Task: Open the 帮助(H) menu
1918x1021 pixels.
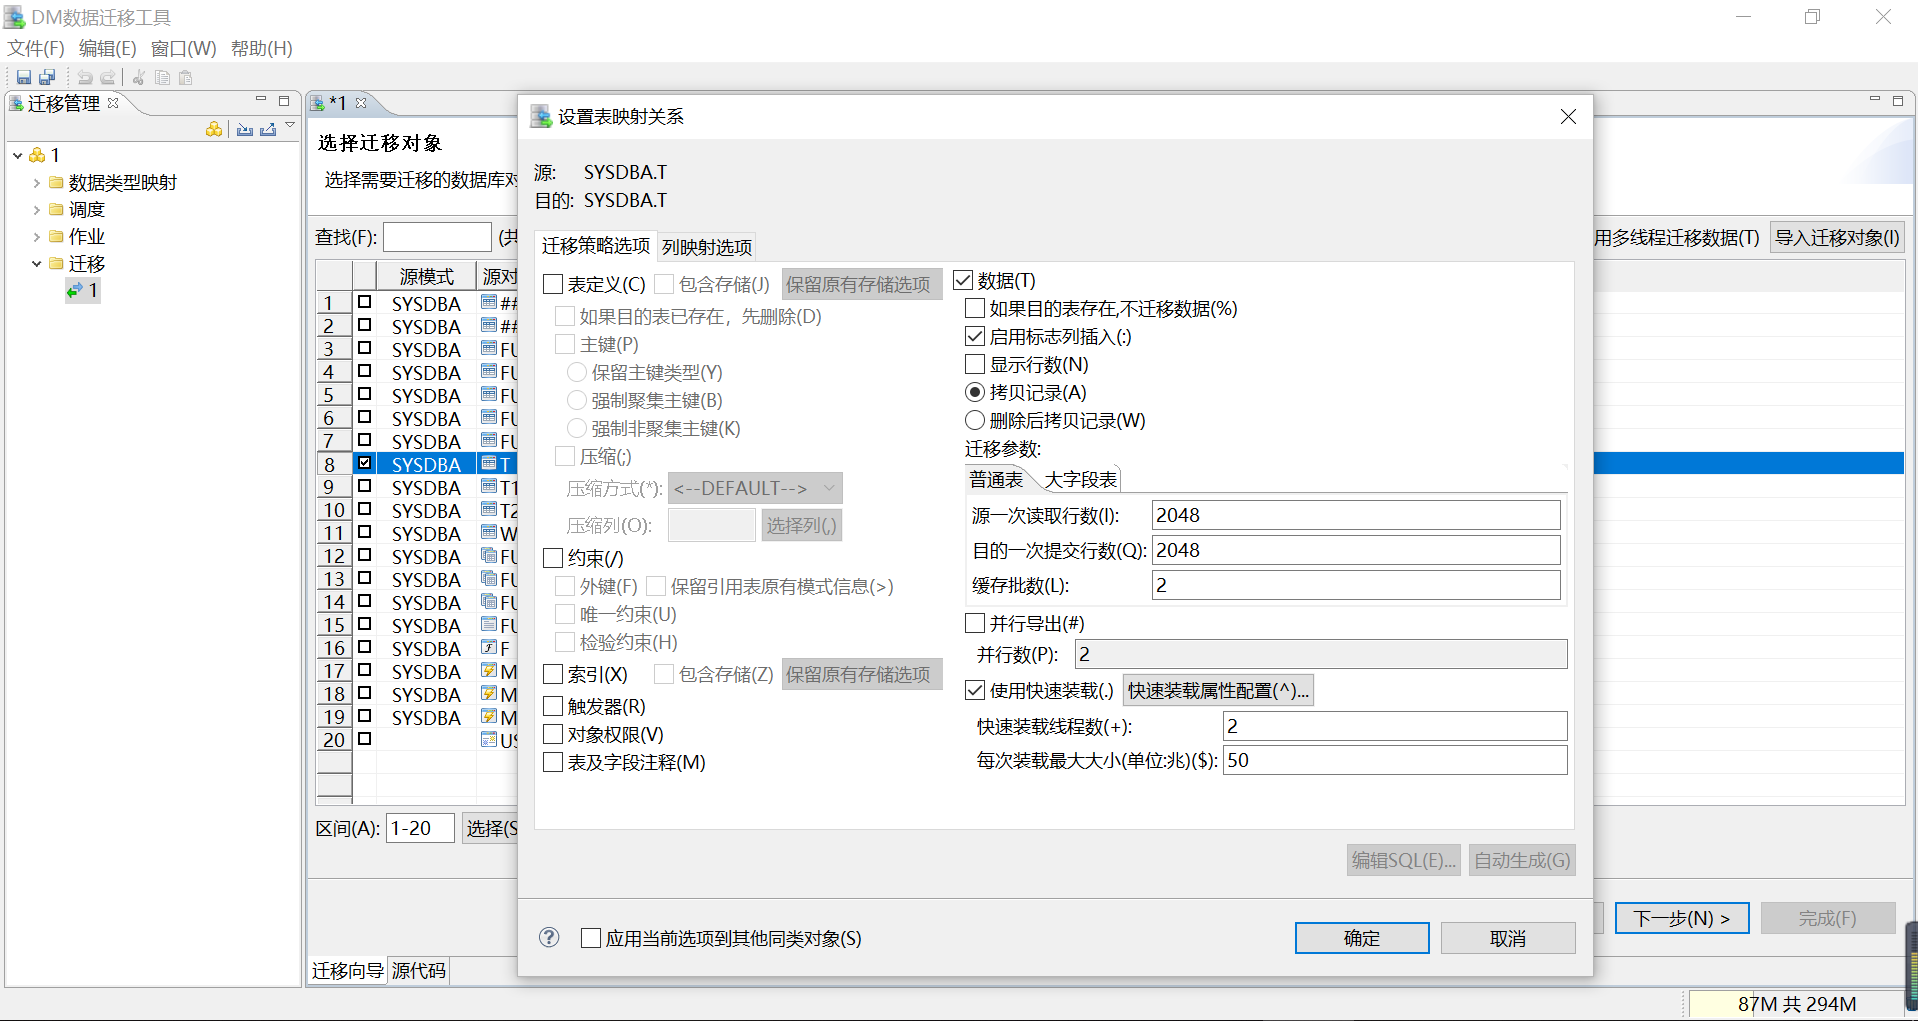Action: (x=261, y=48)
